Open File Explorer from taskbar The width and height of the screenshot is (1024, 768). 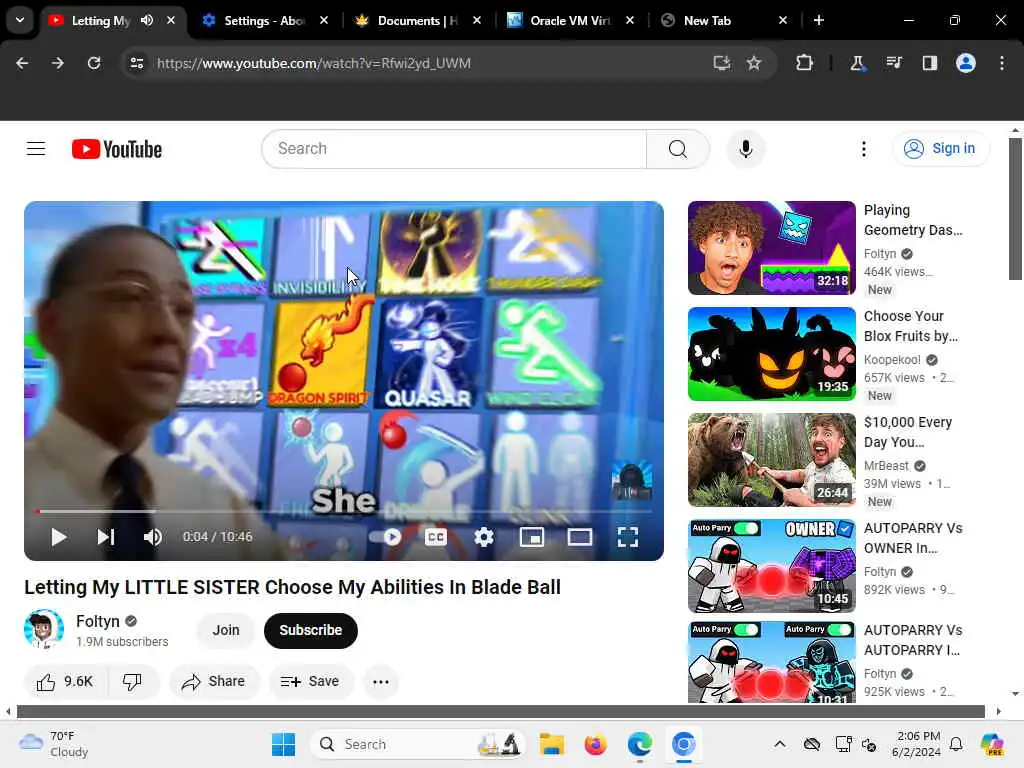click(552, 744)
